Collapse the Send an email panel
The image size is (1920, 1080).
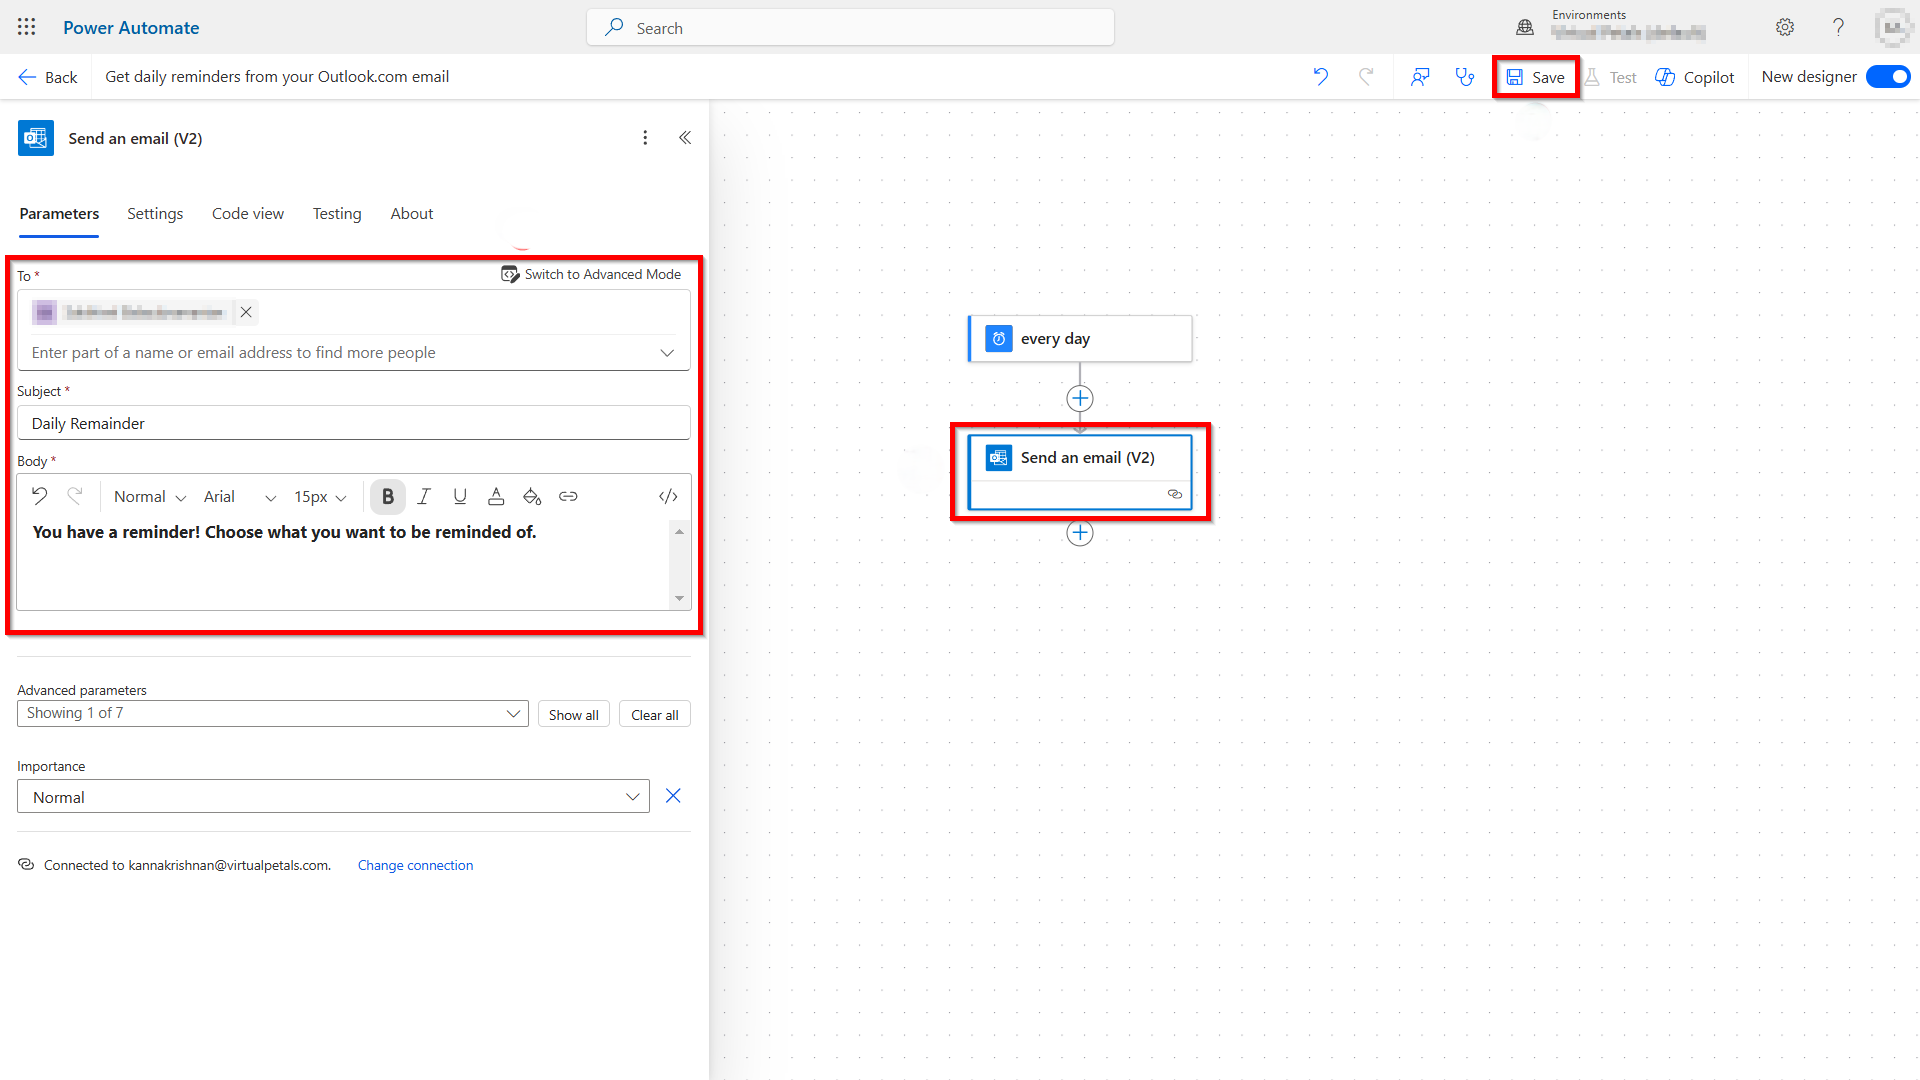(685, 138)
